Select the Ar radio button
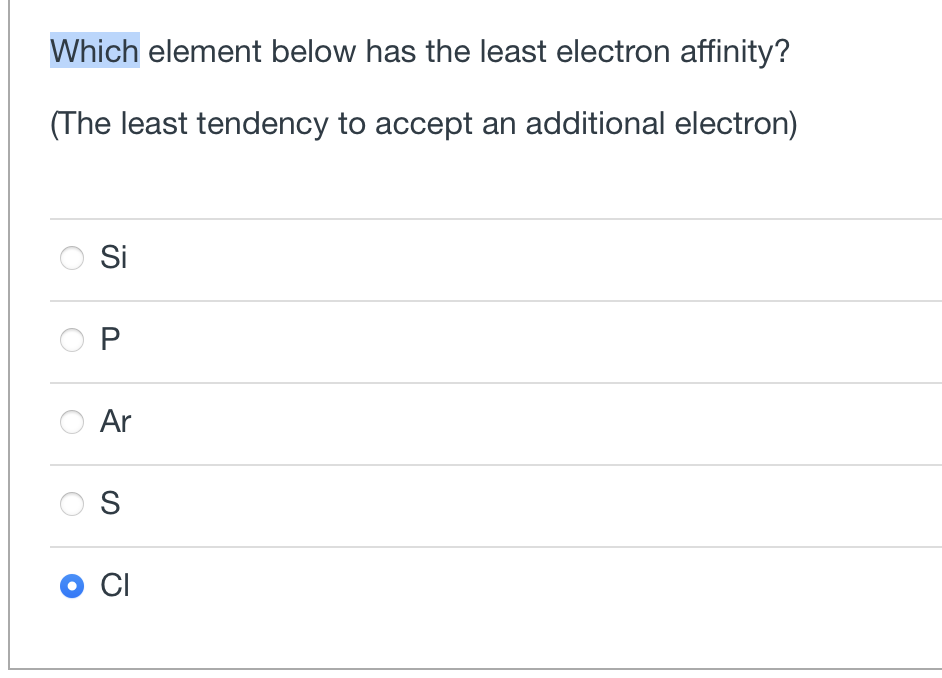Viewport: 942px width, 678px height. [71, 422]
